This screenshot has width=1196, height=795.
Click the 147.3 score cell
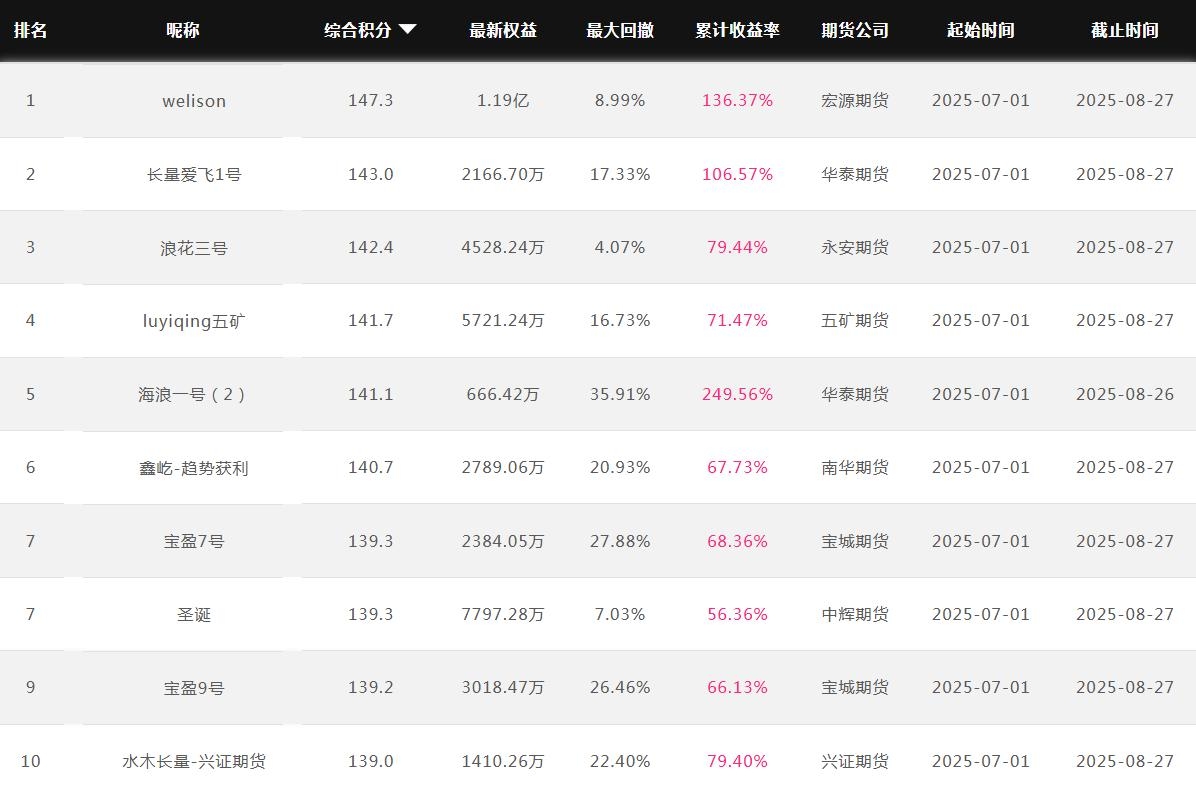click(371, 100)
